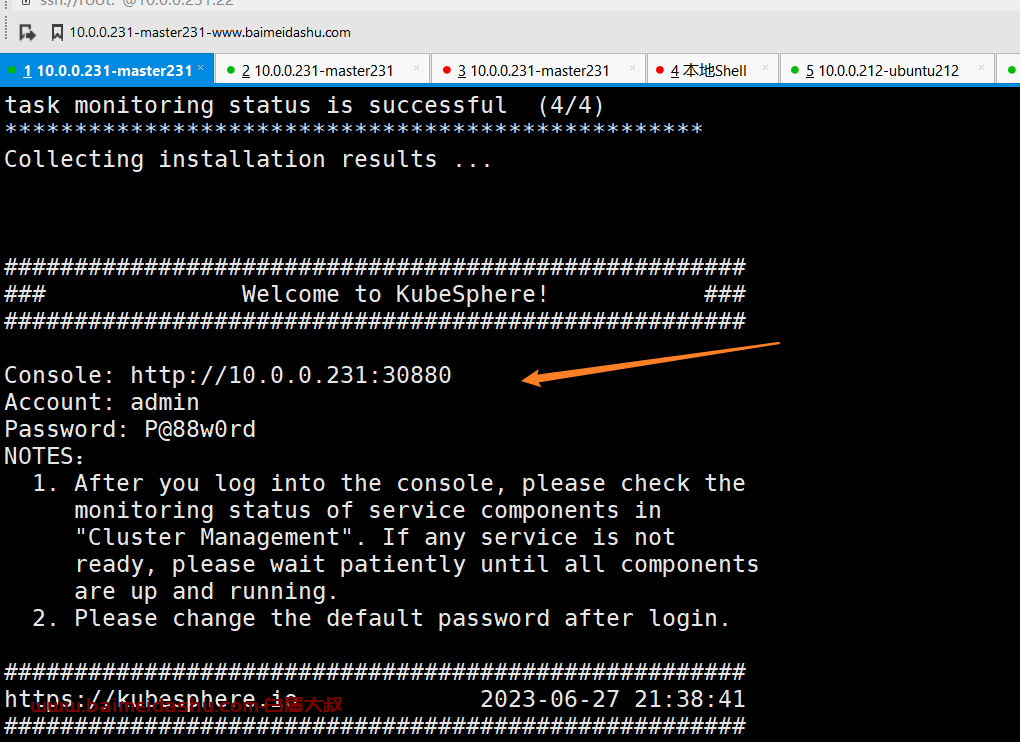Click the password value P@88w0rd
Viewport: 1020px width, 742px height.
click(x=200, y=430)
